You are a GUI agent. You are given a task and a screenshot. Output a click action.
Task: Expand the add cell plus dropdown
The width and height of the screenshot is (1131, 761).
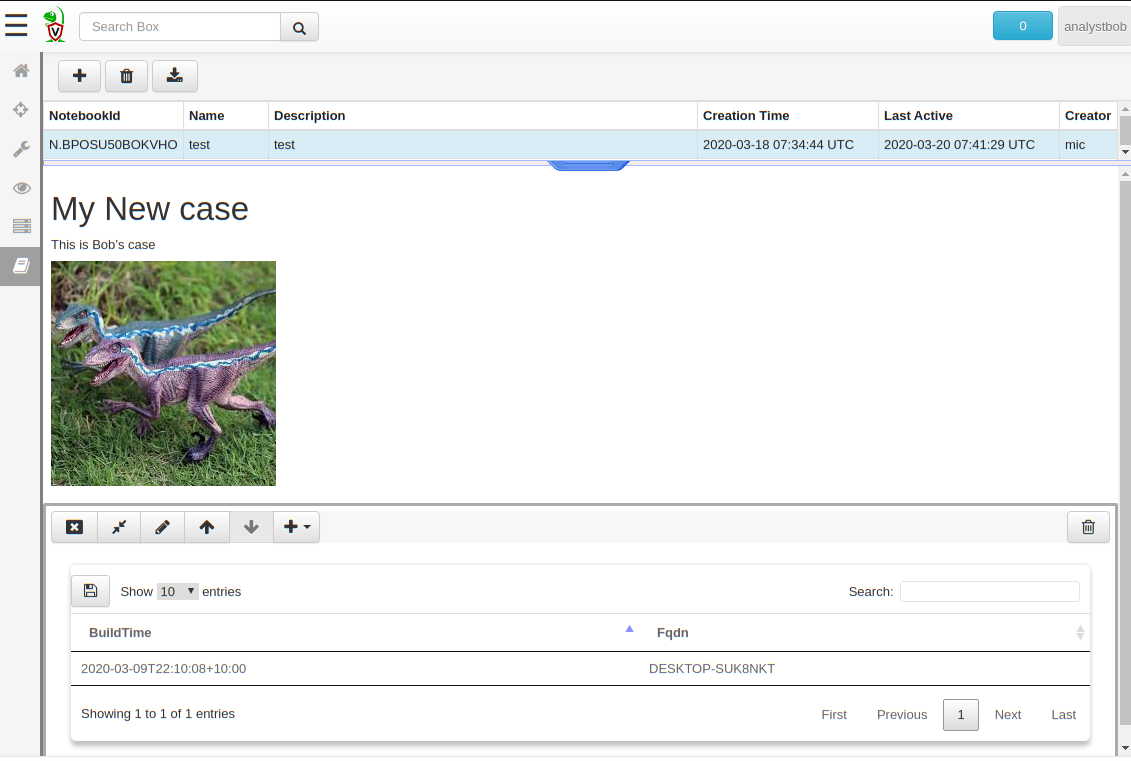click(x=296, y=527)
